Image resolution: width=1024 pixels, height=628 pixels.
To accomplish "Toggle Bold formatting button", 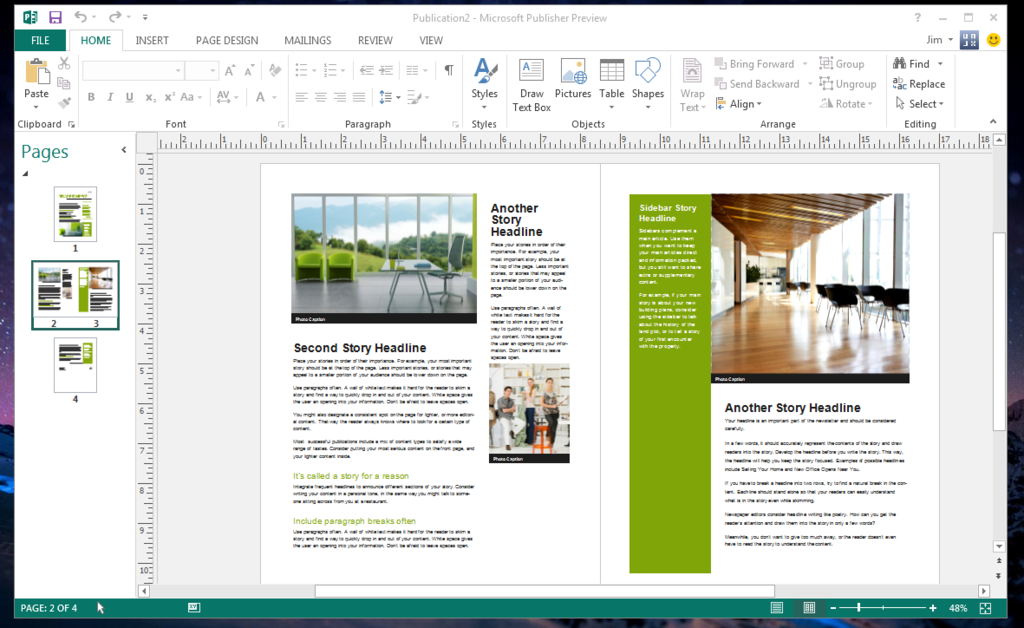I will (x=91, y=97).
